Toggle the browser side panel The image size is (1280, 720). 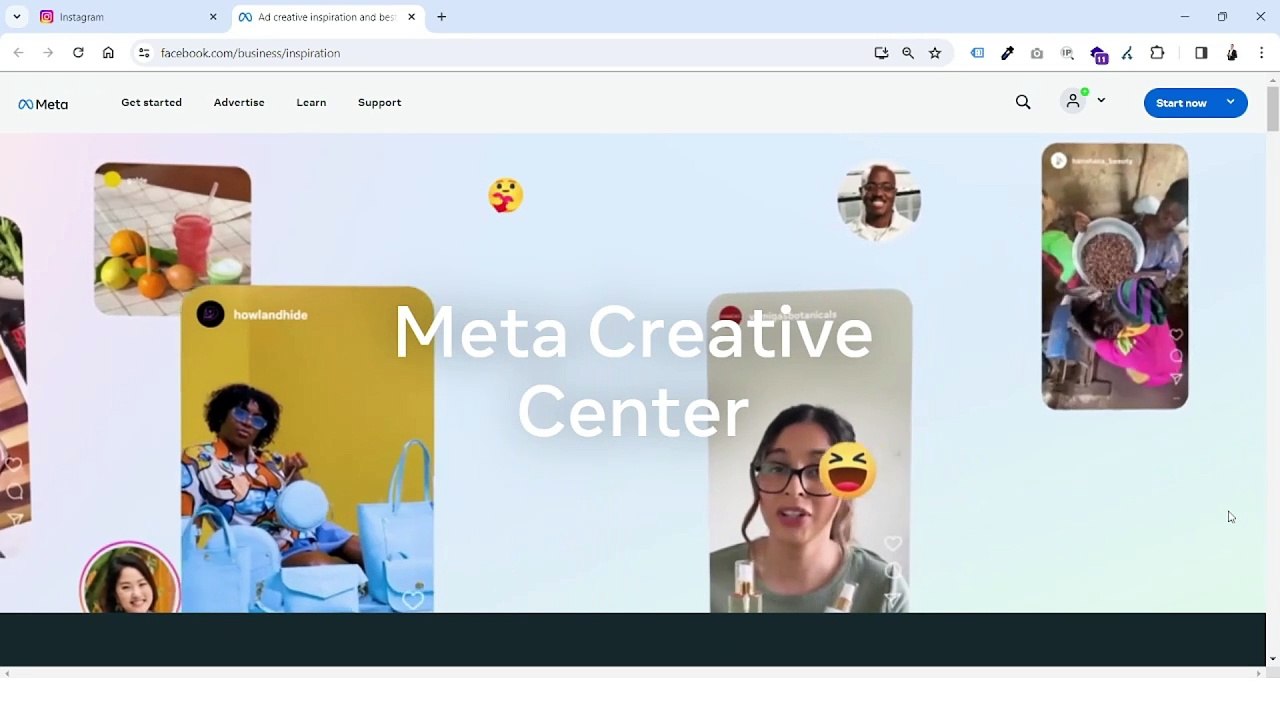tap(1201, 53)
